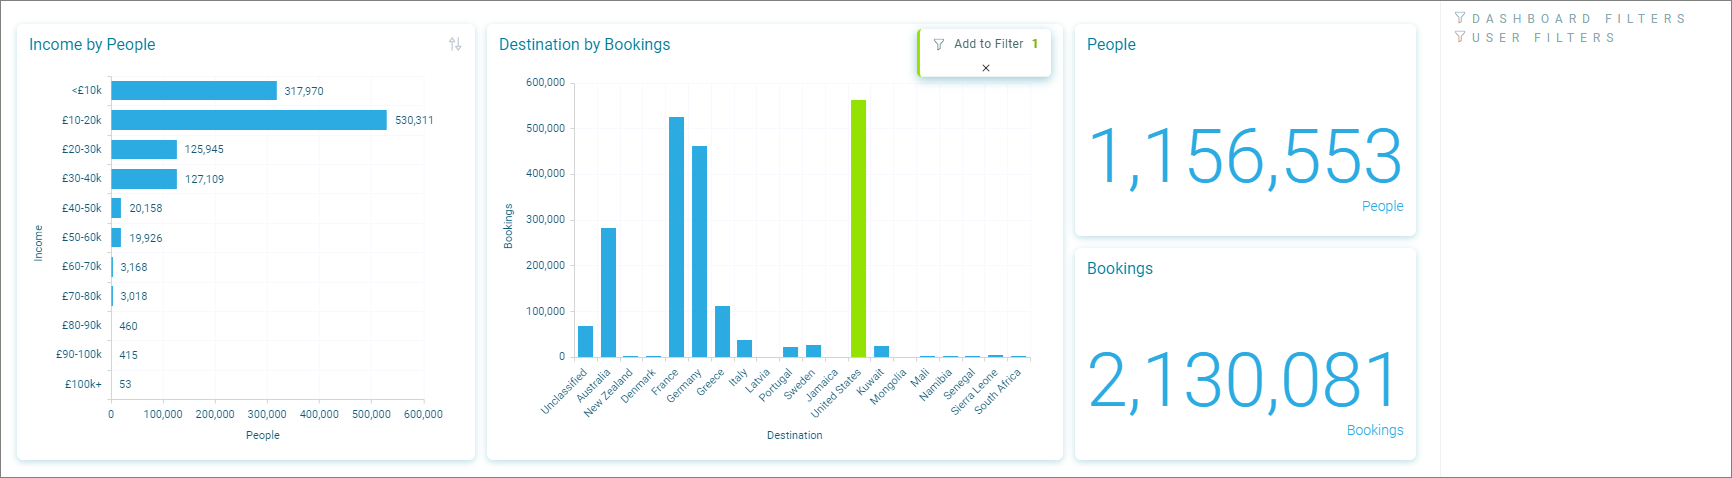Click the Income by People title
This screenshot has height=478, width=1732.
[92, 44]
